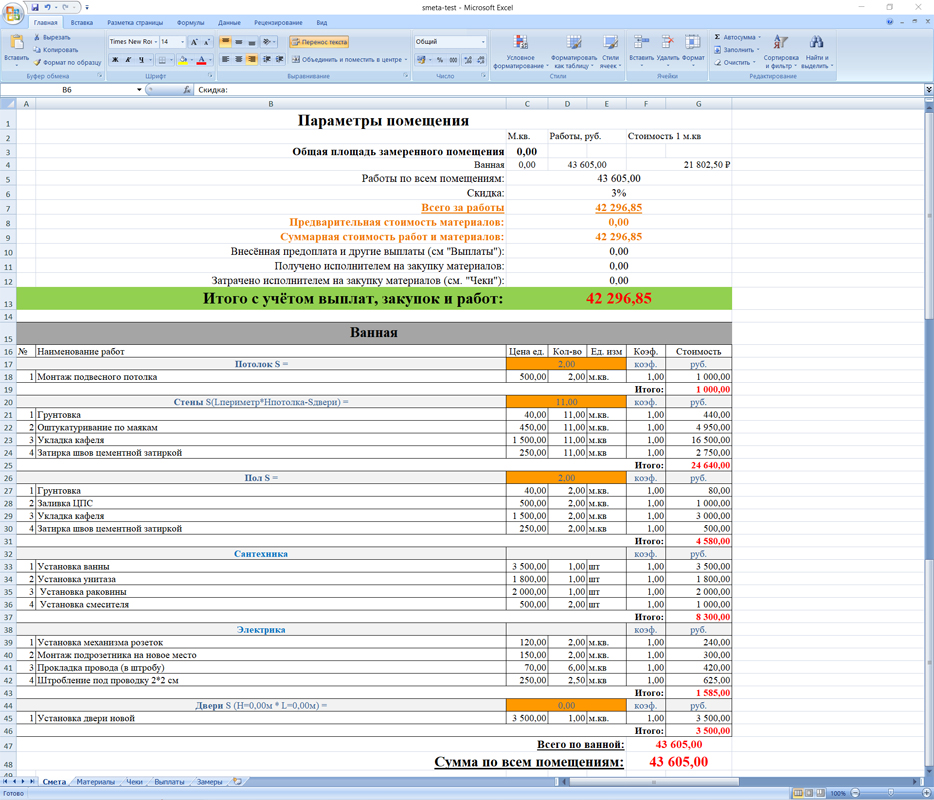Open Merge and Center (Объединить) dropdown arrow
Screen dimensions: 934x800
pyautogui.click(x=406, y=60)
